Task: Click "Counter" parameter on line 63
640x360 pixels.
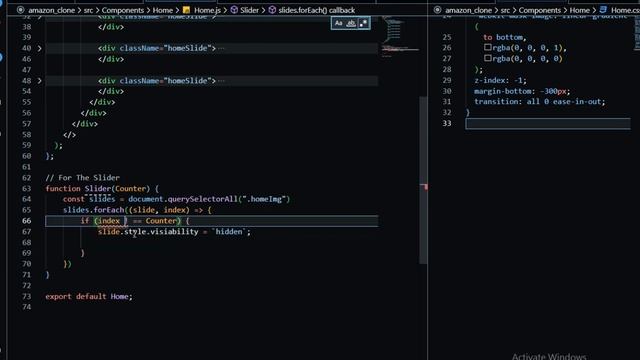Action: (x=130, y=189)
